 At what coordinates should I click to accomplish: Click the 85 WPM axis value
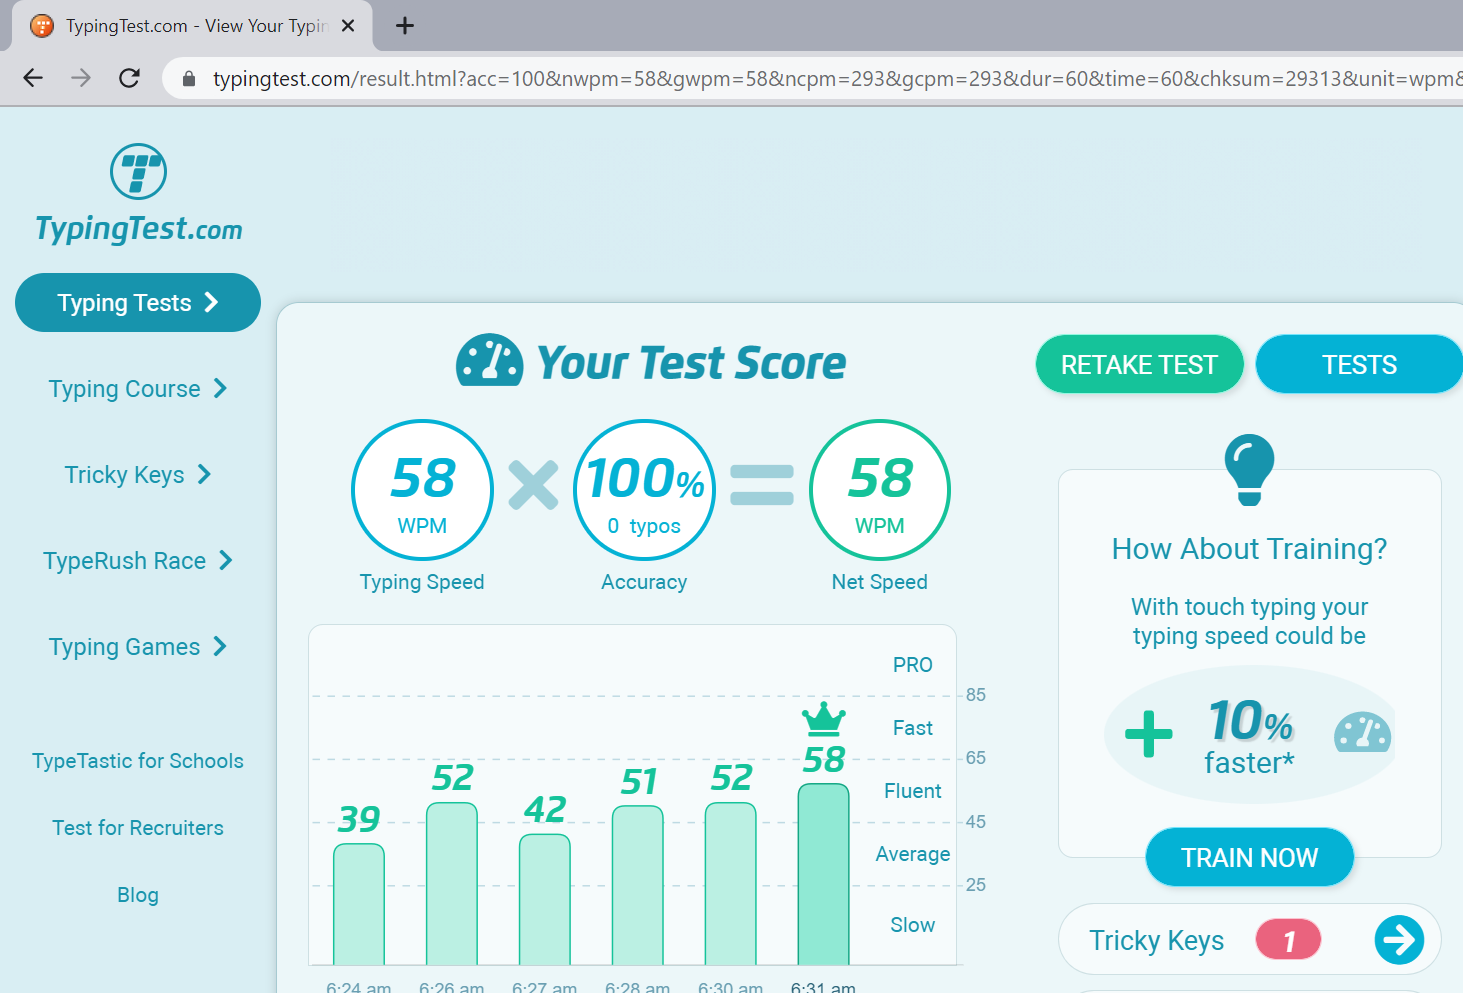pyautogui.click(x=976, y=695)
